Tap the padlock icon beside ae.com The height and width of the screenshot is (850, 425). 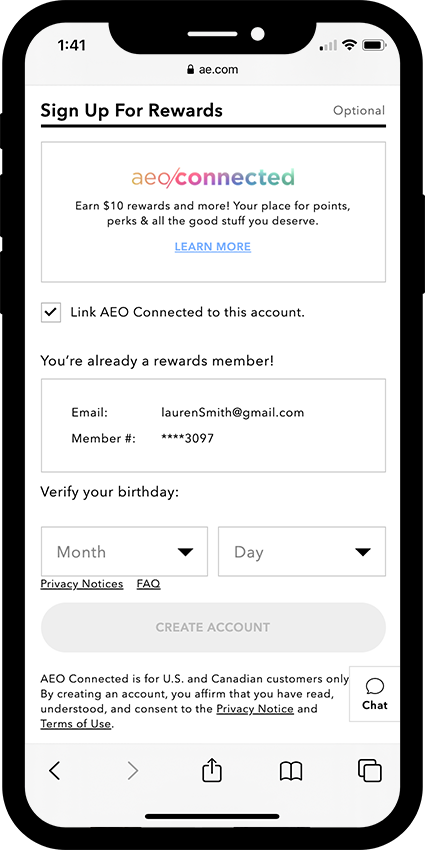pos(190,69)
